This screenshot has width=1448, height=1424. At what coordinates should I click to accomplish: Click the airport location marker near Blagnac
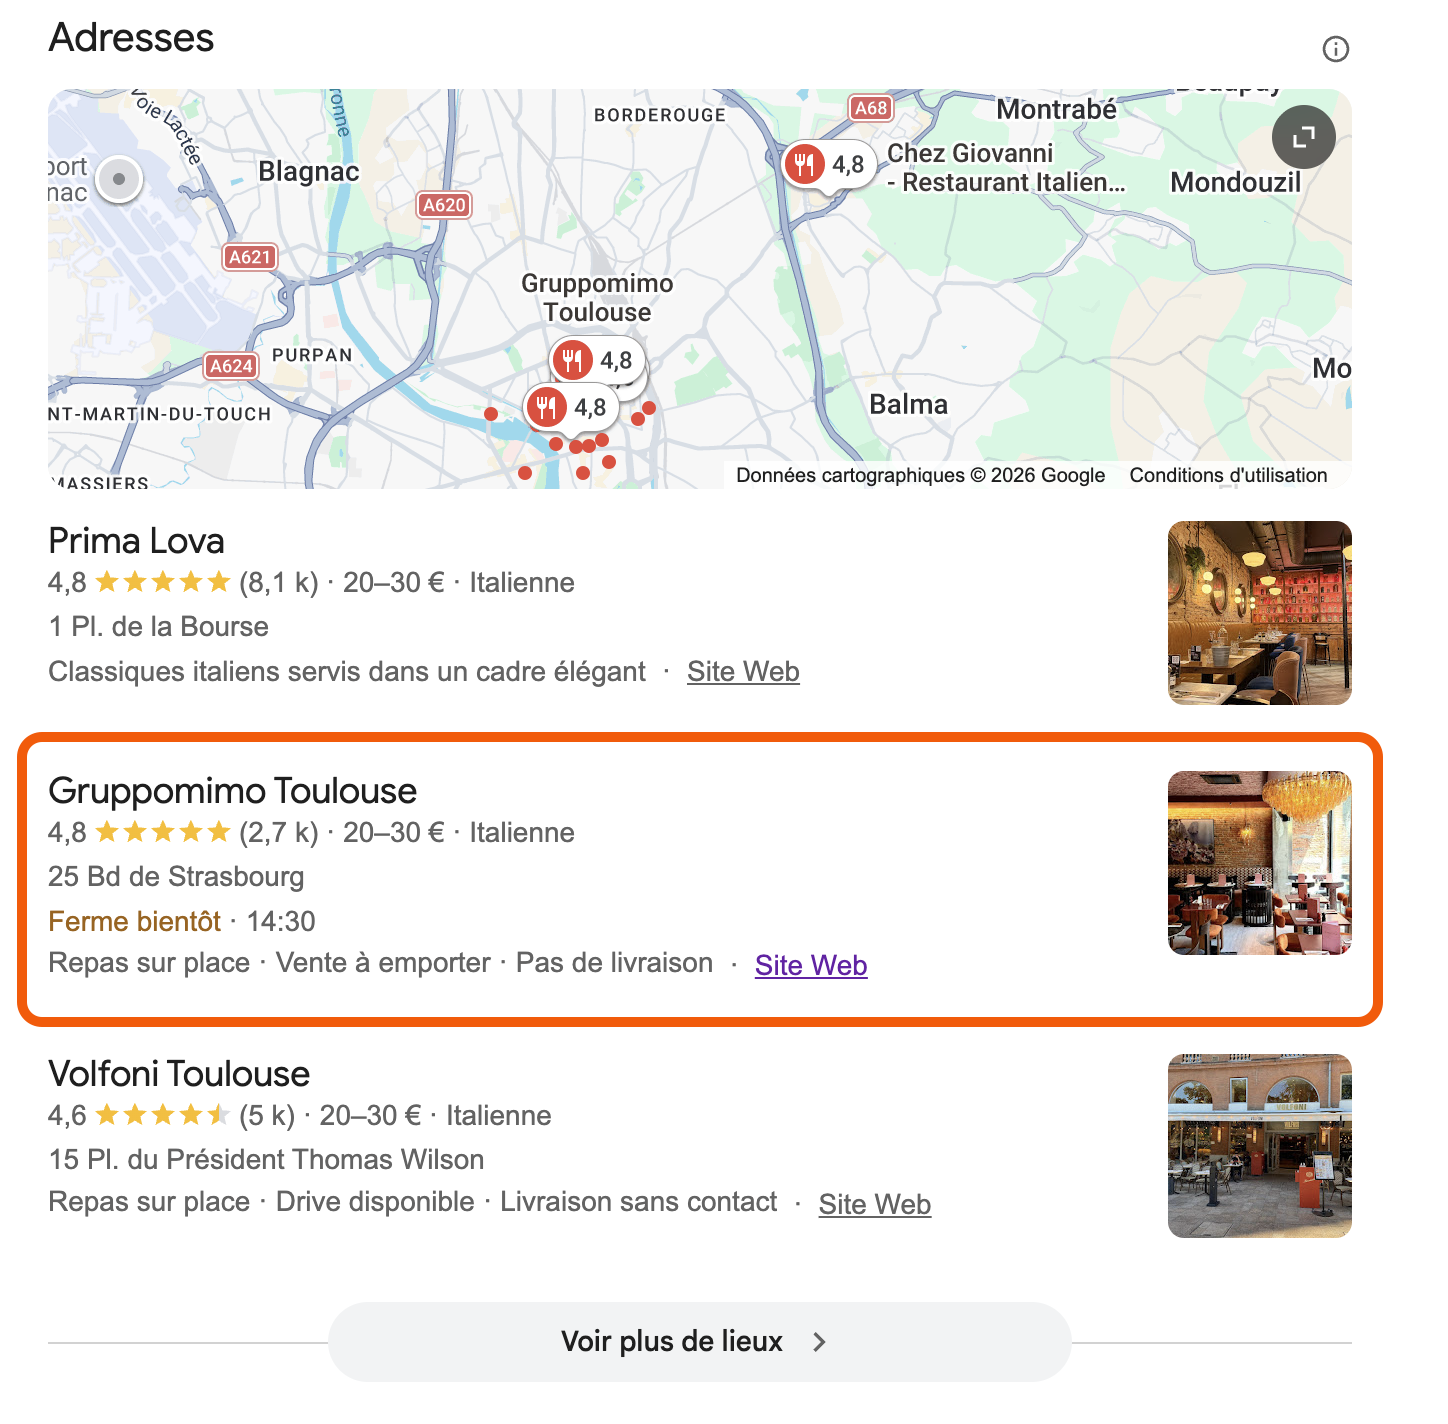[119, 180]
